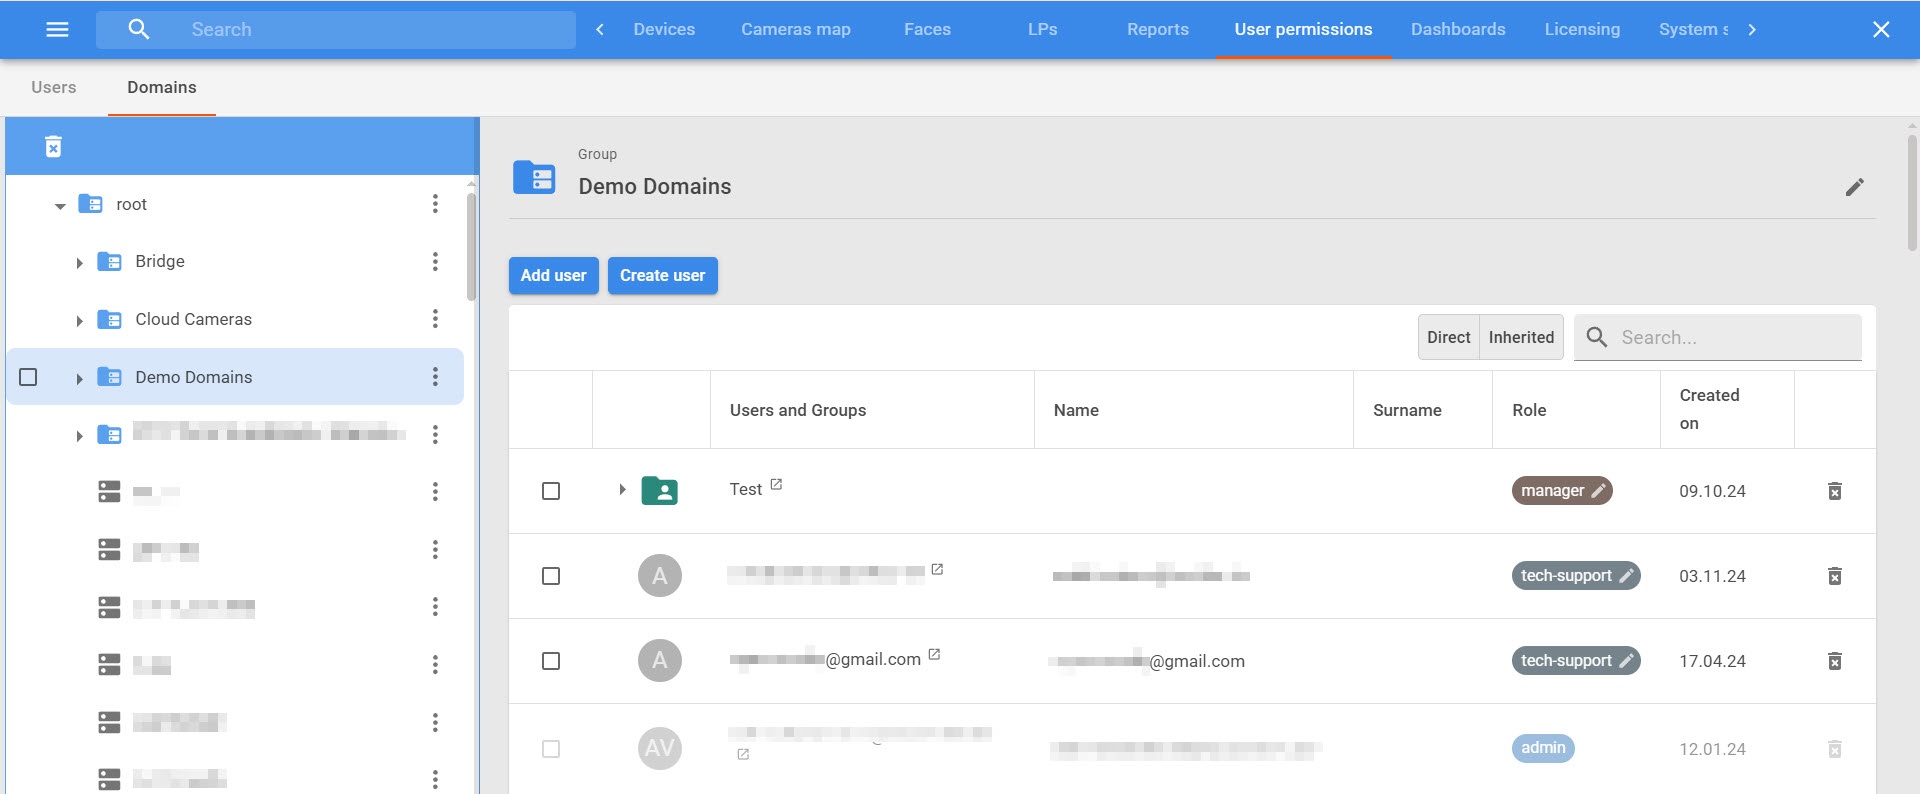This screenshot has height=794, width=1920.
Task: Check the Demo Domains tree checkbox
Action: (28, 377)
